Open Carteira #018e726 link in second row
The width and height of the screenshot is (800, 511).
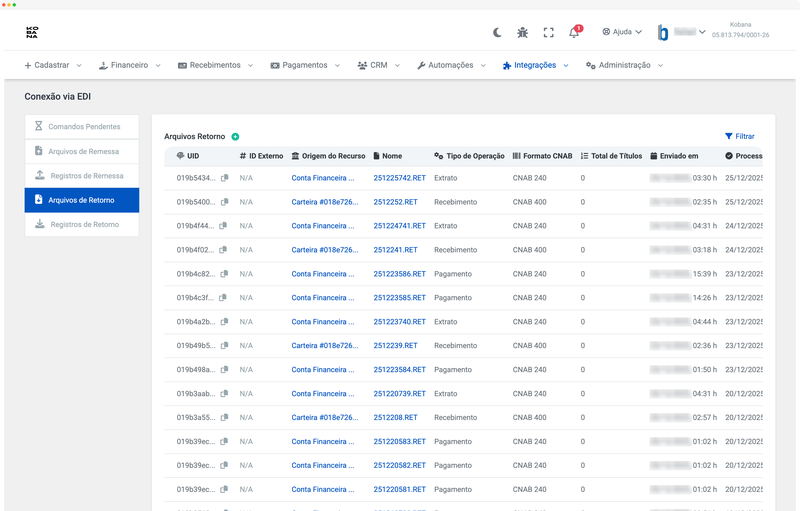tap(324, 202)
